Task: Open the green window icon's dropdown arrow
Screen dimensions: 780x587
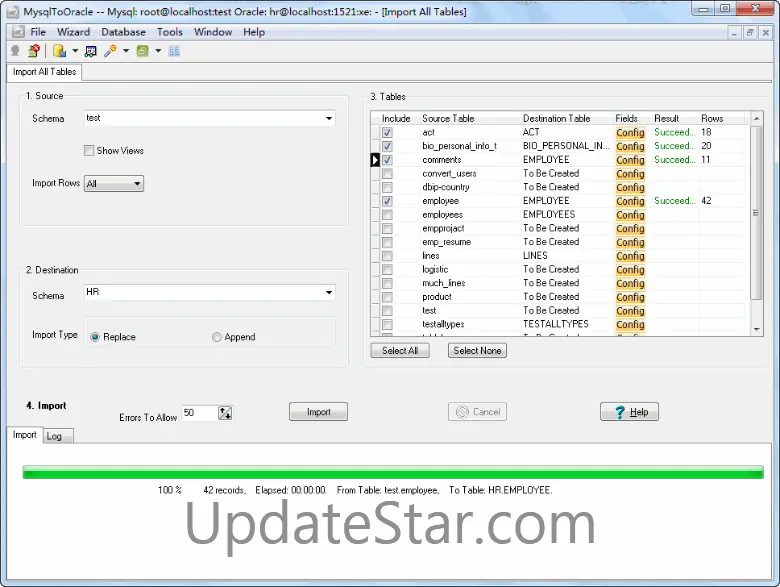Action: coord(158,51)
